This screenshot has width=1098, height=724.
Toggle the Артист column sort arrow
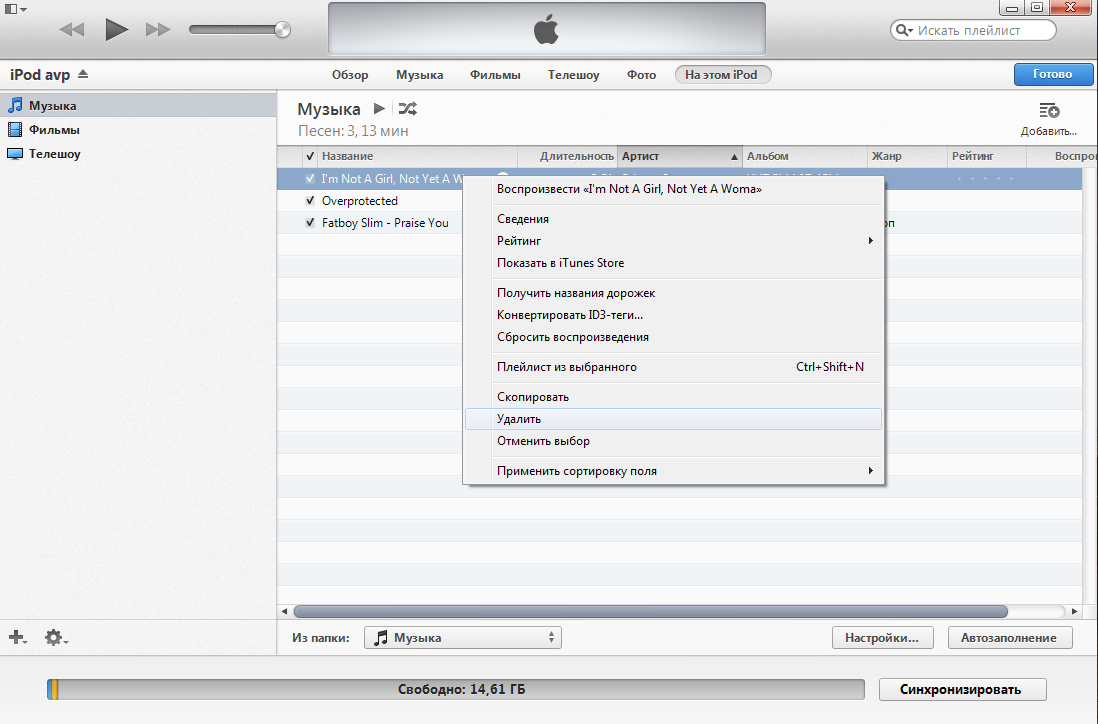pos(734,157)
